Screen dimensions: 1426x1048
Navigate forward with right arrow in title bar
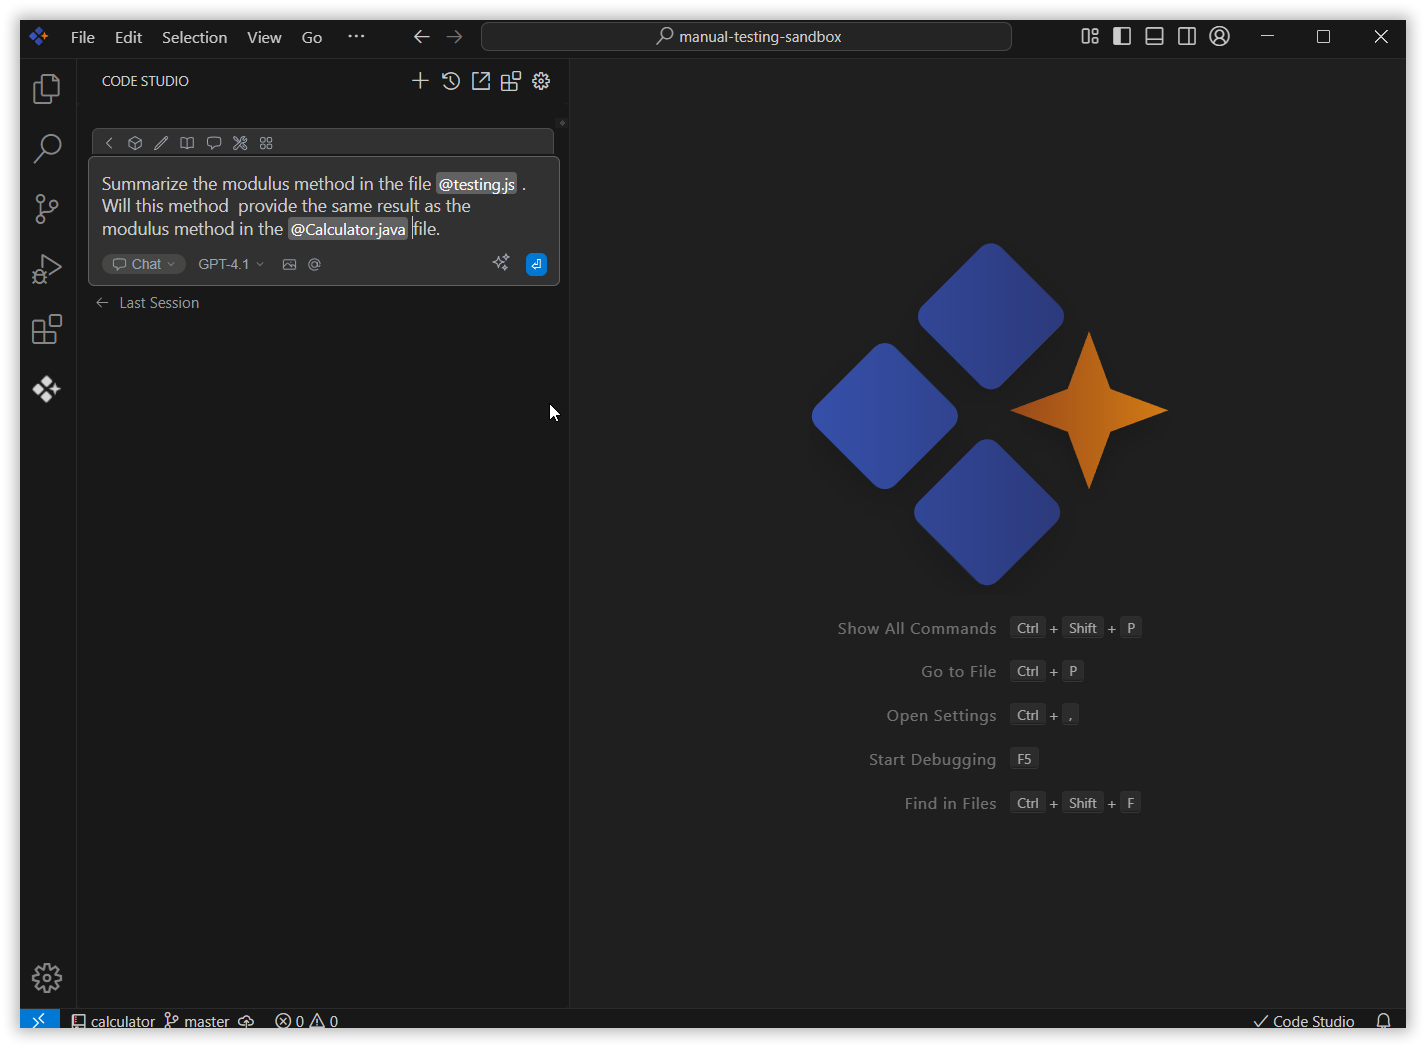455,36
